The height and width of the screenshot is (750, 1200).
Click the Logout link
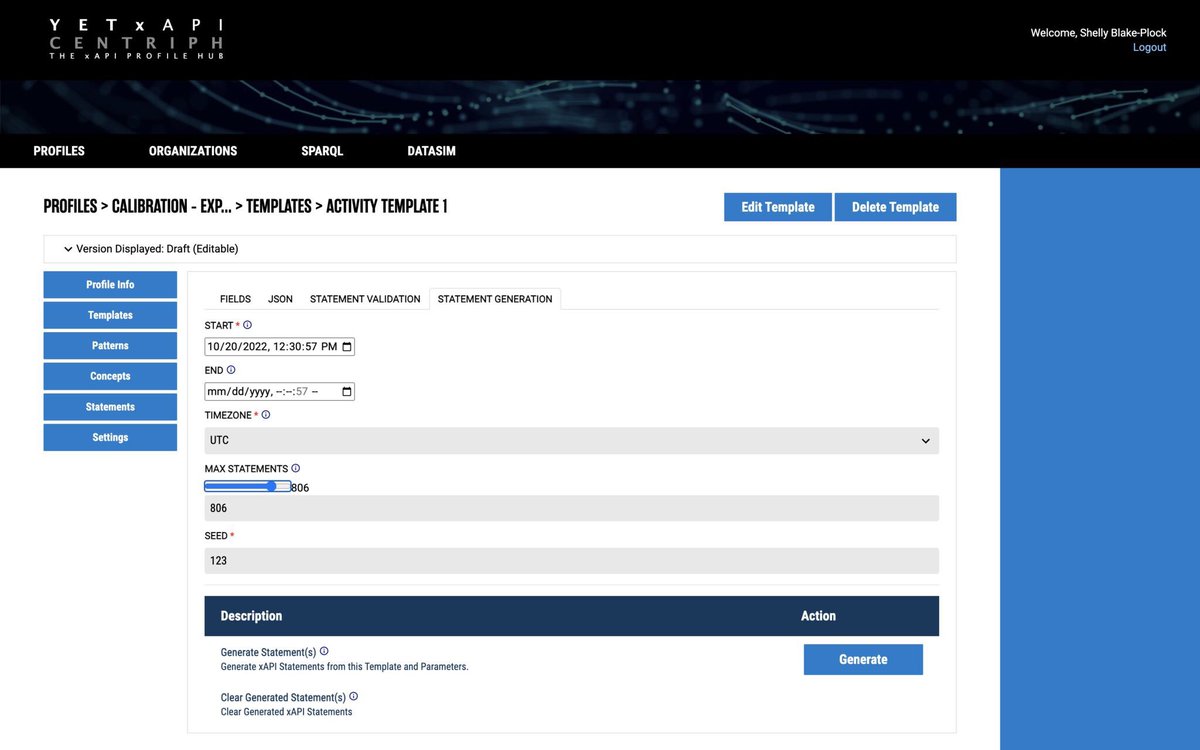tap(1149, 47)
